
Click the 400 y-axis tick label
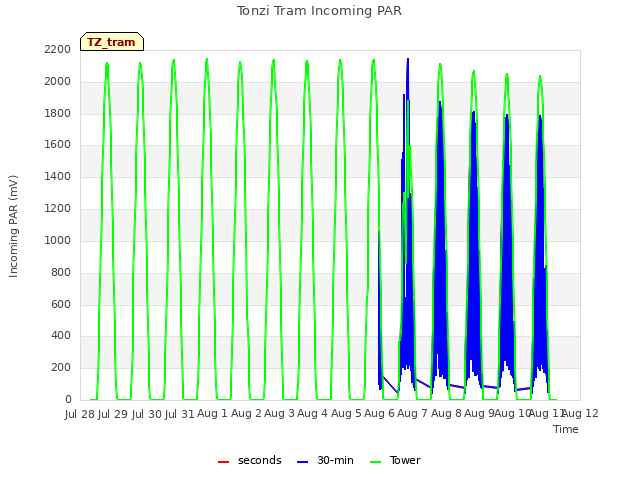[x=61, y=336]
